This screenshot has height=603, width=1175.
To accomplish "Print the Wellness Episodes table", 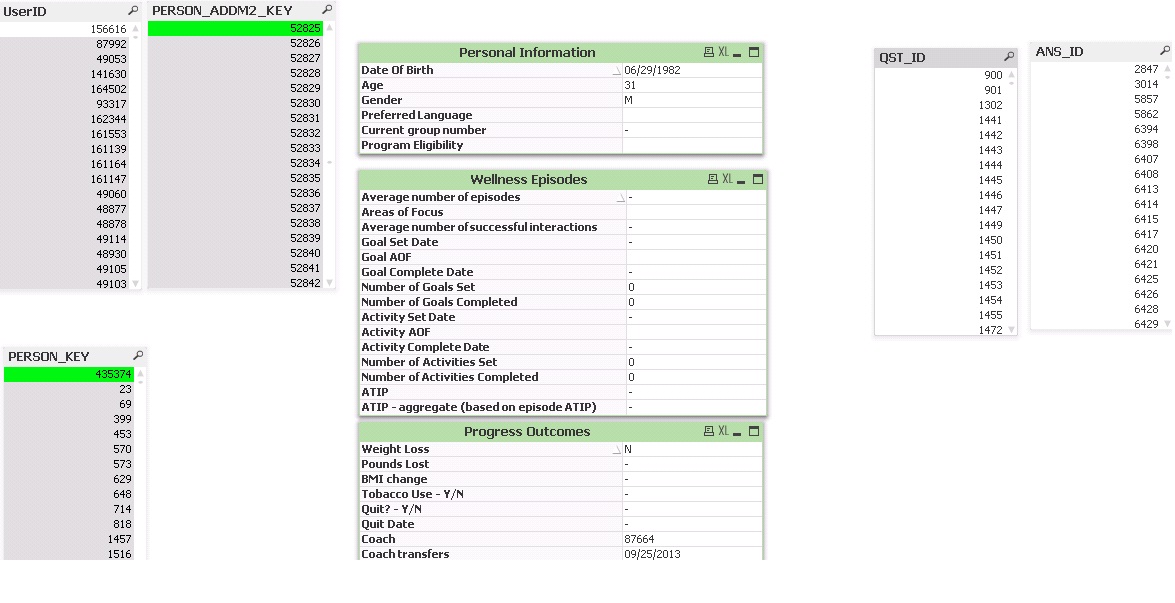I will [x=713, y=179].
